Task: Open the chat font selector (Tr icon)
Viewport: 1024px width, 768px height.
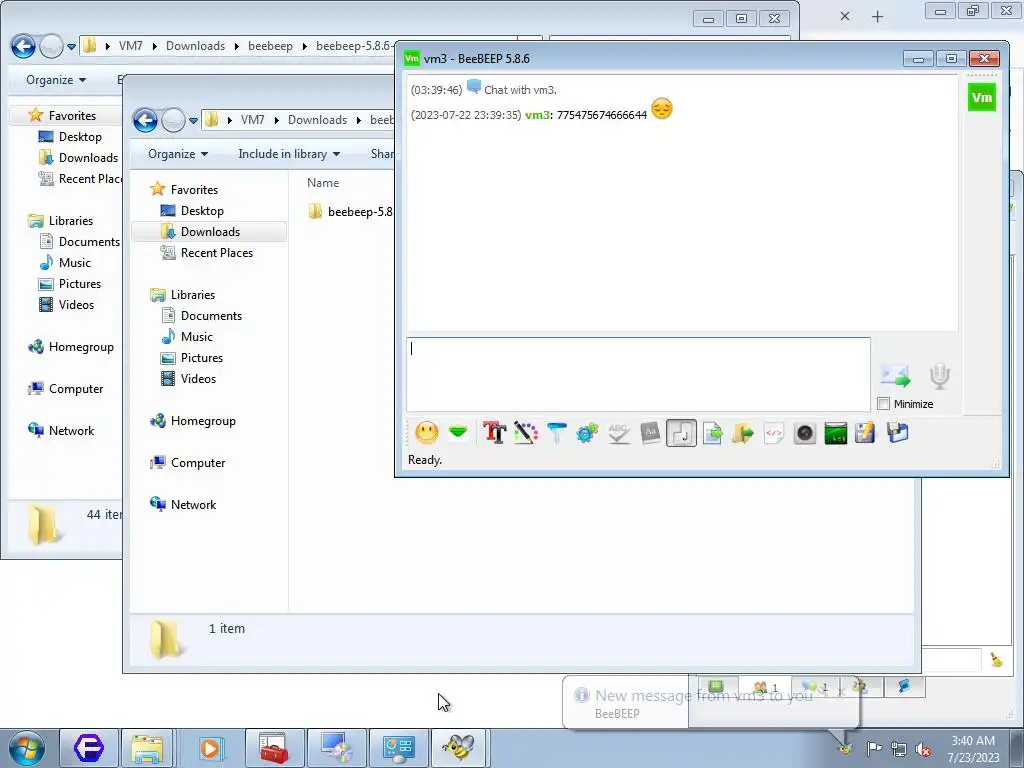Action: click(x=494, y=432)
